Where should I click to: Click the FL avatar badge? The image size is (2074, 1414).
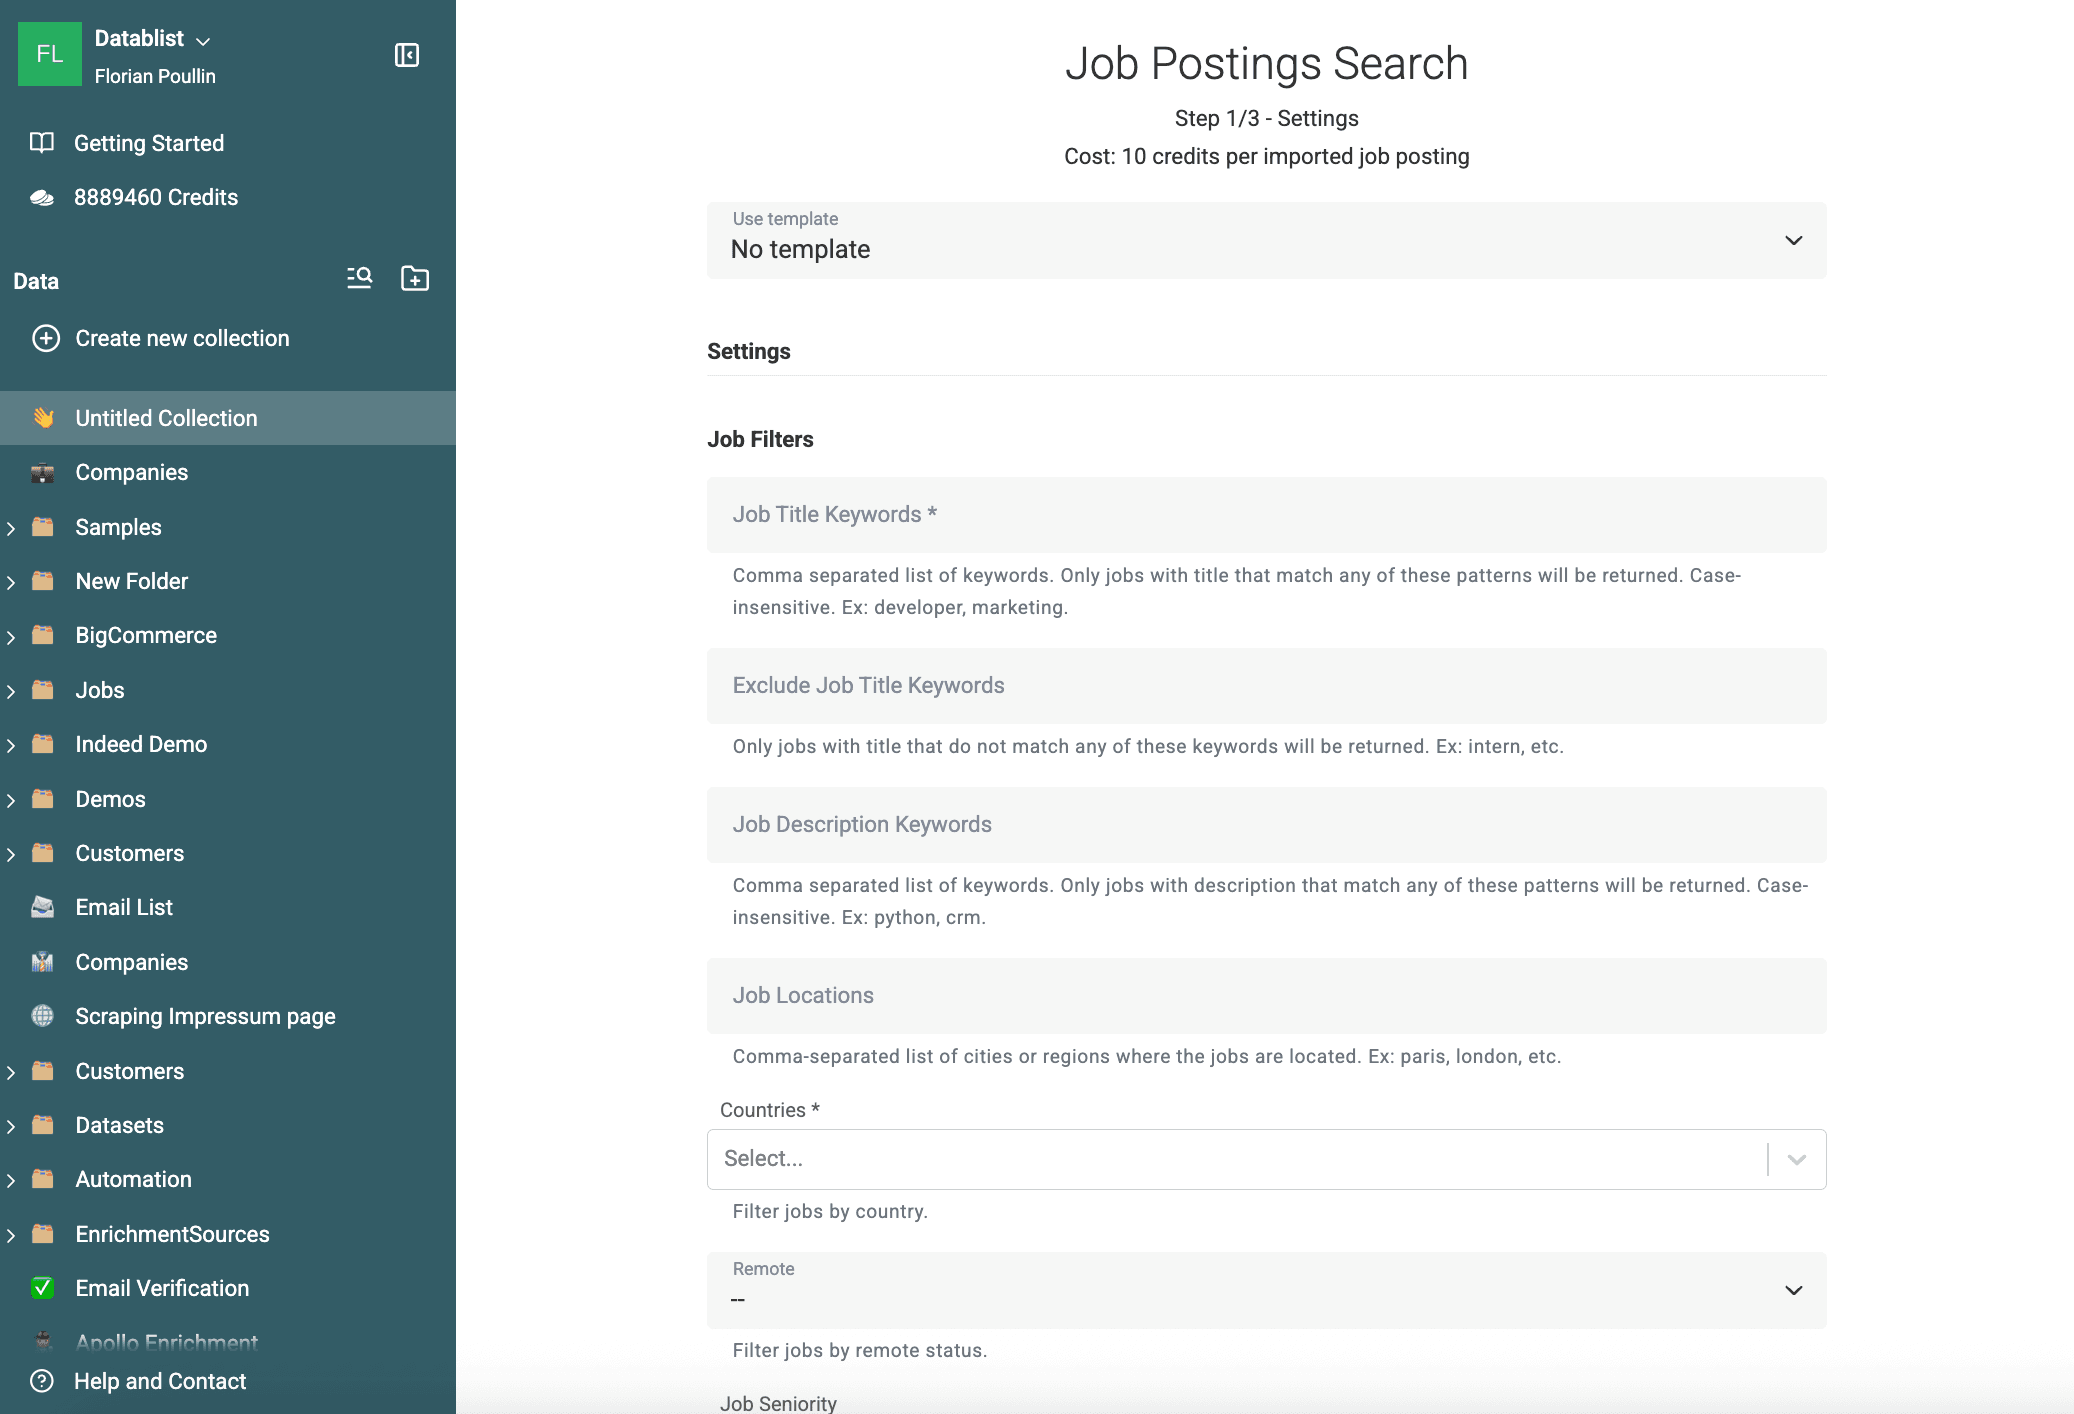[x=50, y=55]
